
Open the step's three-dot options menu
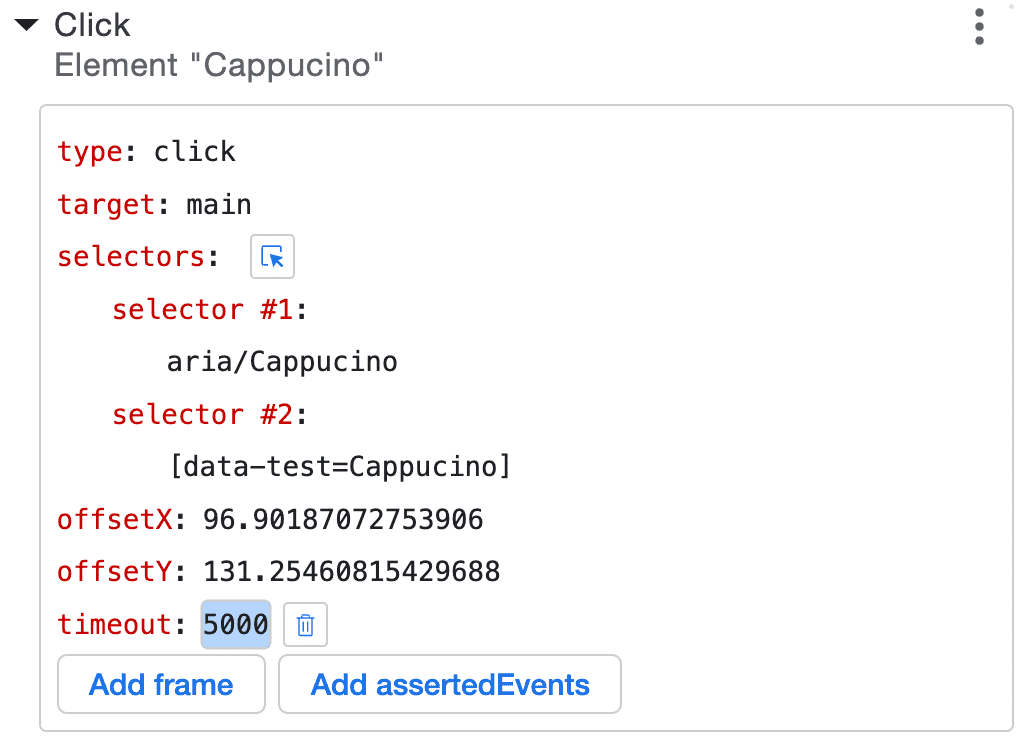tap(980, 27)
